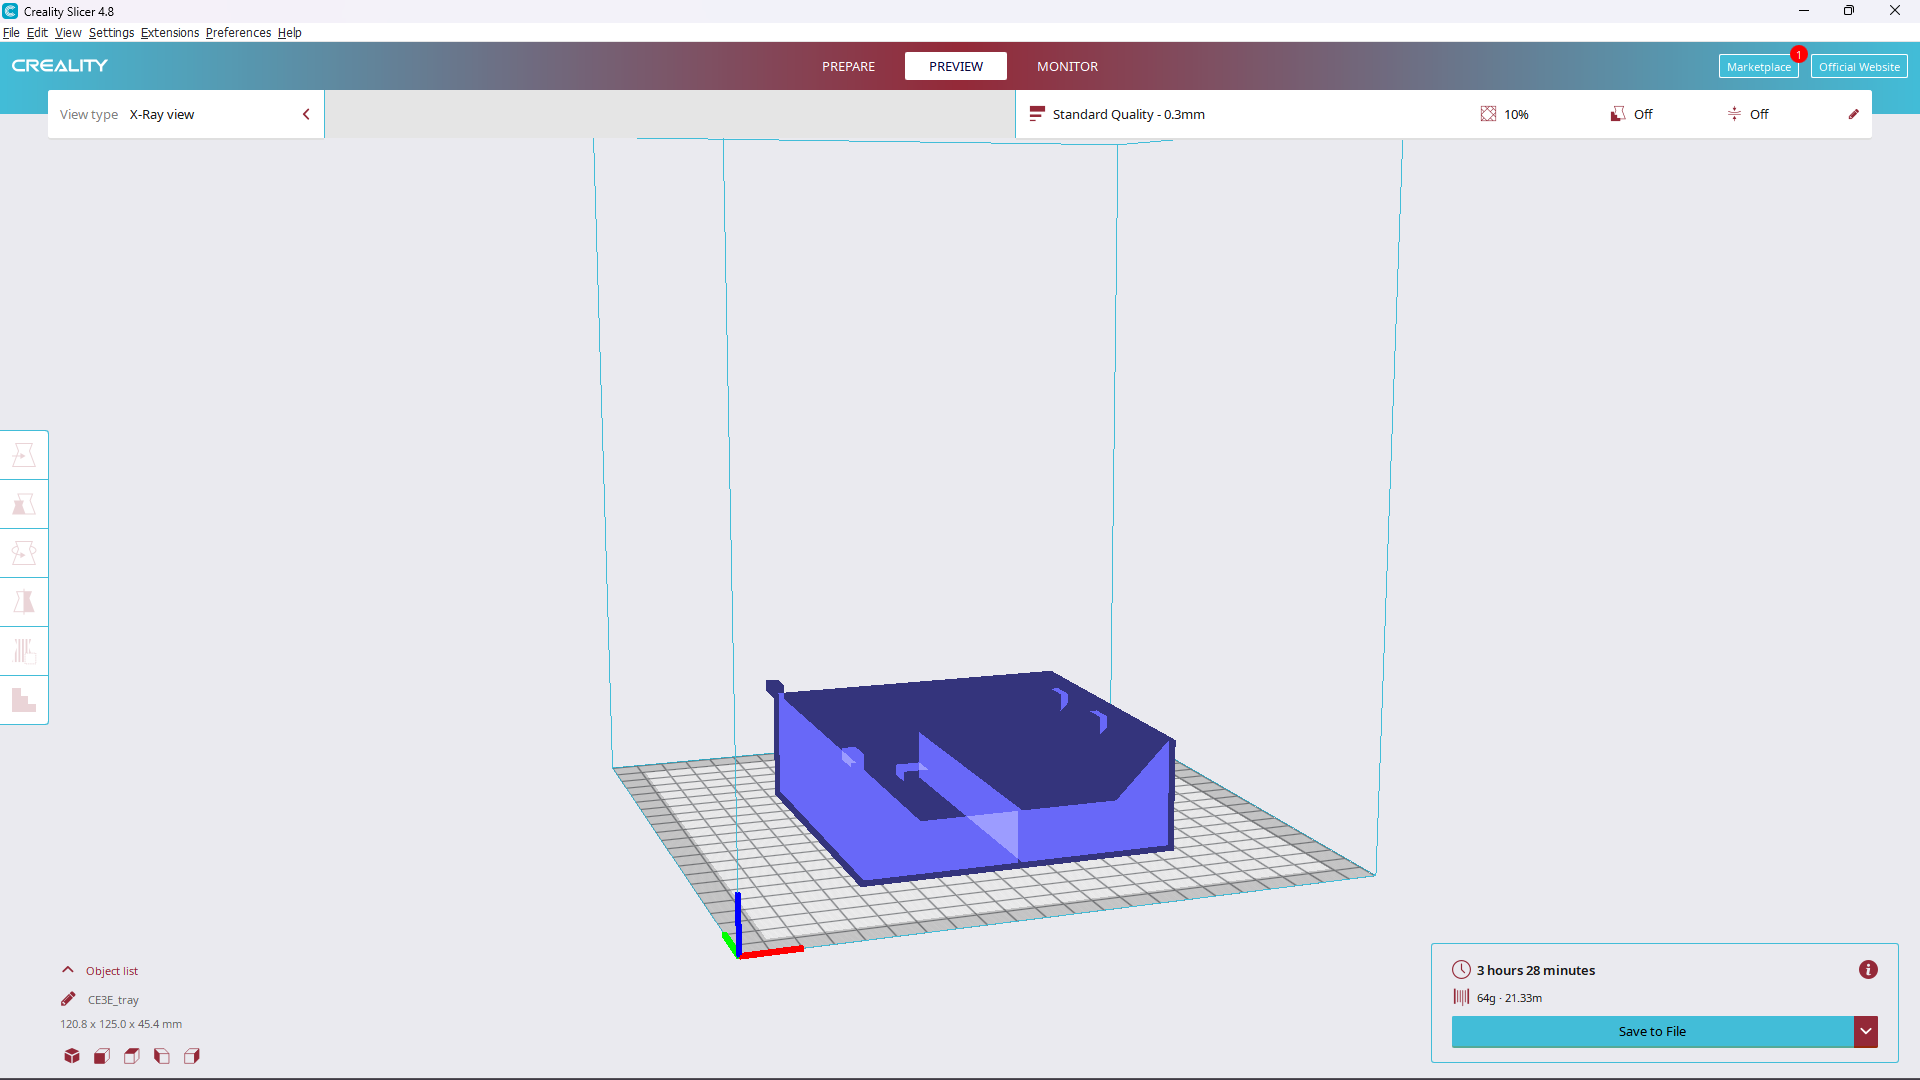Select the Mirror tool
The image size is (1920, 1080).
pyautogui.click(x=24, y=601)
